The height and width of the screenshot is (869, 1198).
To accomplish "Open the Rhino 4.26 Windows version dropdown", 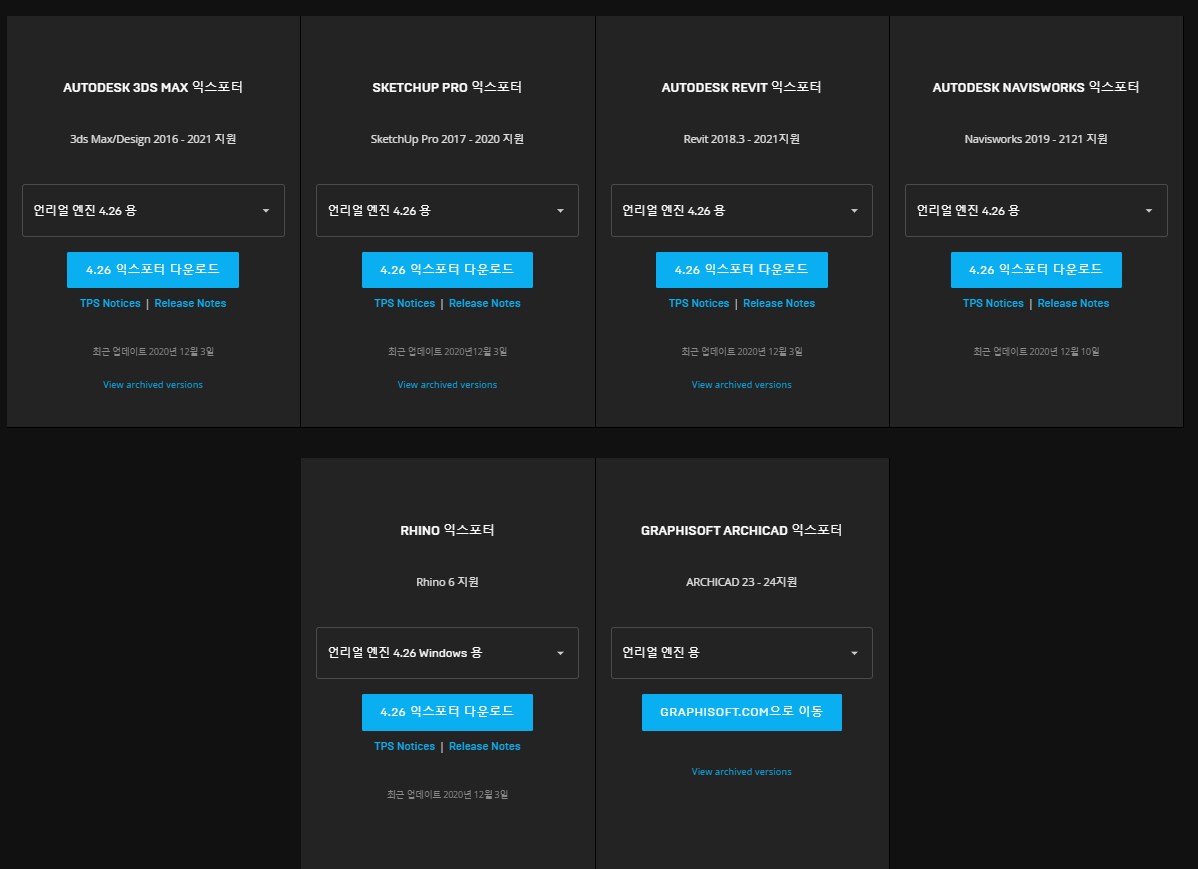I will pos(447,653).
